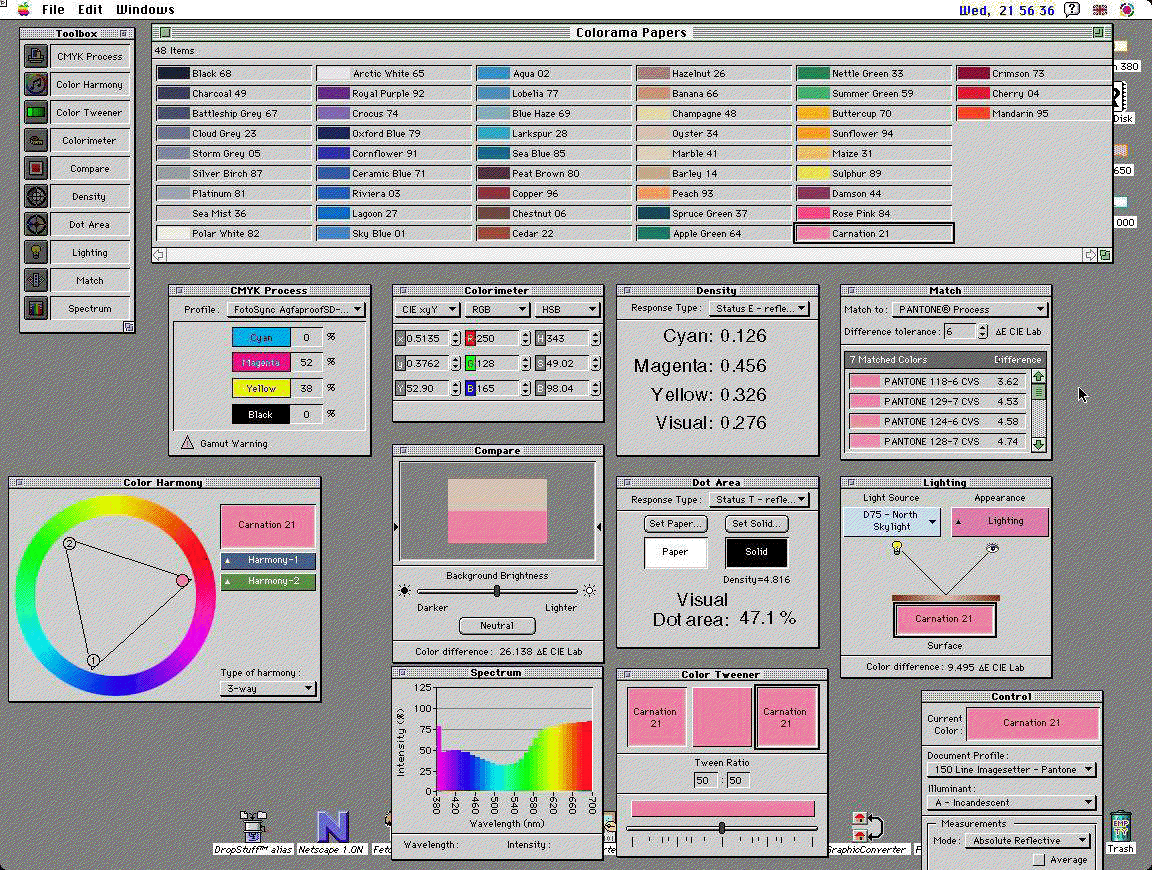
Task: Select Lighting bulb icon in Toolbox
Action: point(35,252)
